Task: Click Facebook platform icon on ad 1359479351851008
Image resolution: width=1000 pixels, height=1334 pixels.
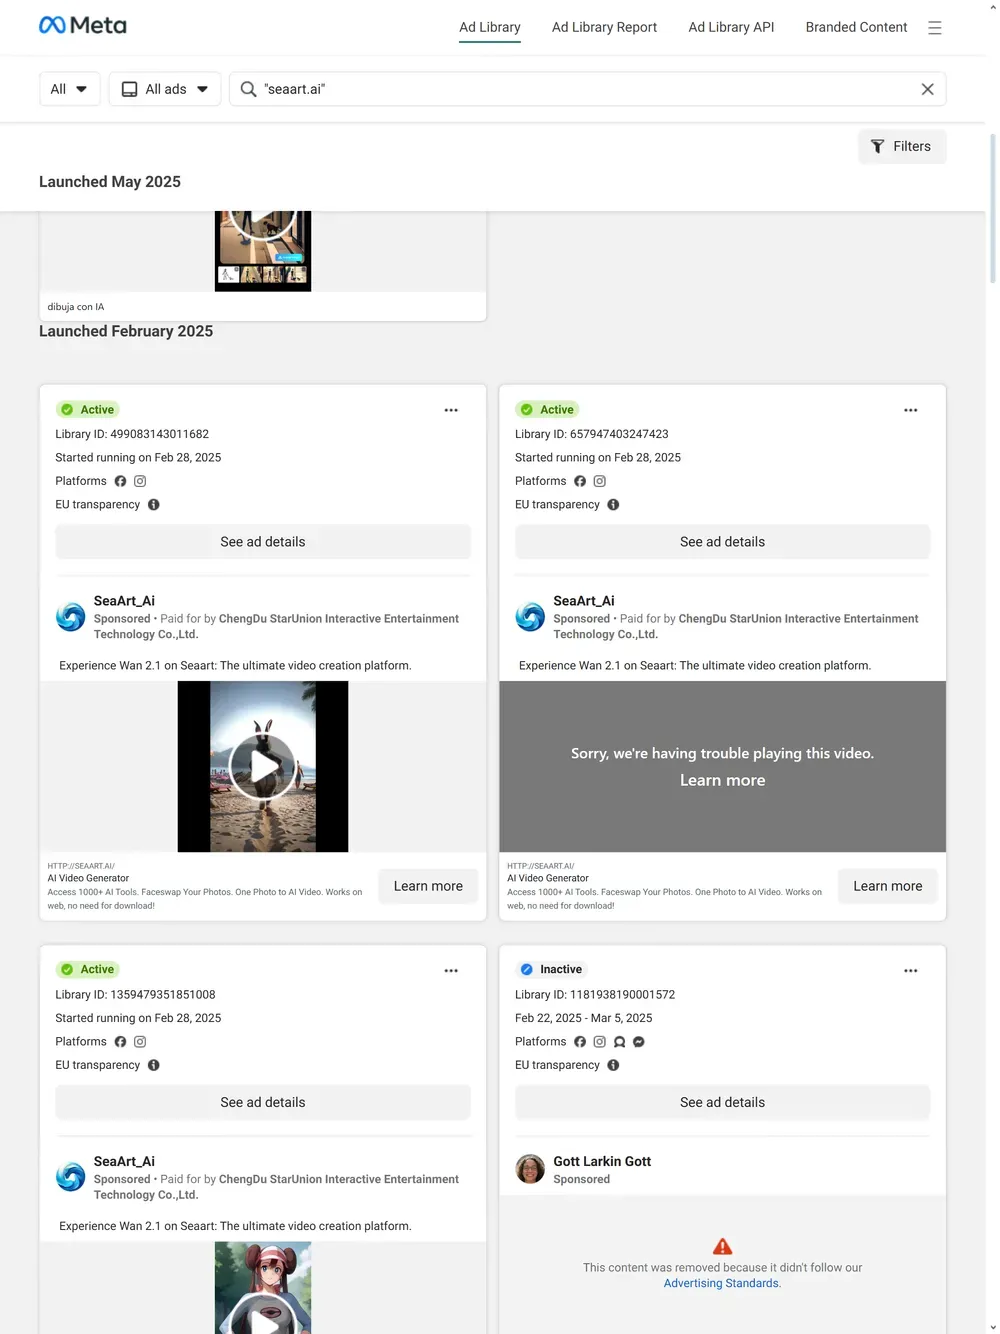Action: click(120, 1042)
